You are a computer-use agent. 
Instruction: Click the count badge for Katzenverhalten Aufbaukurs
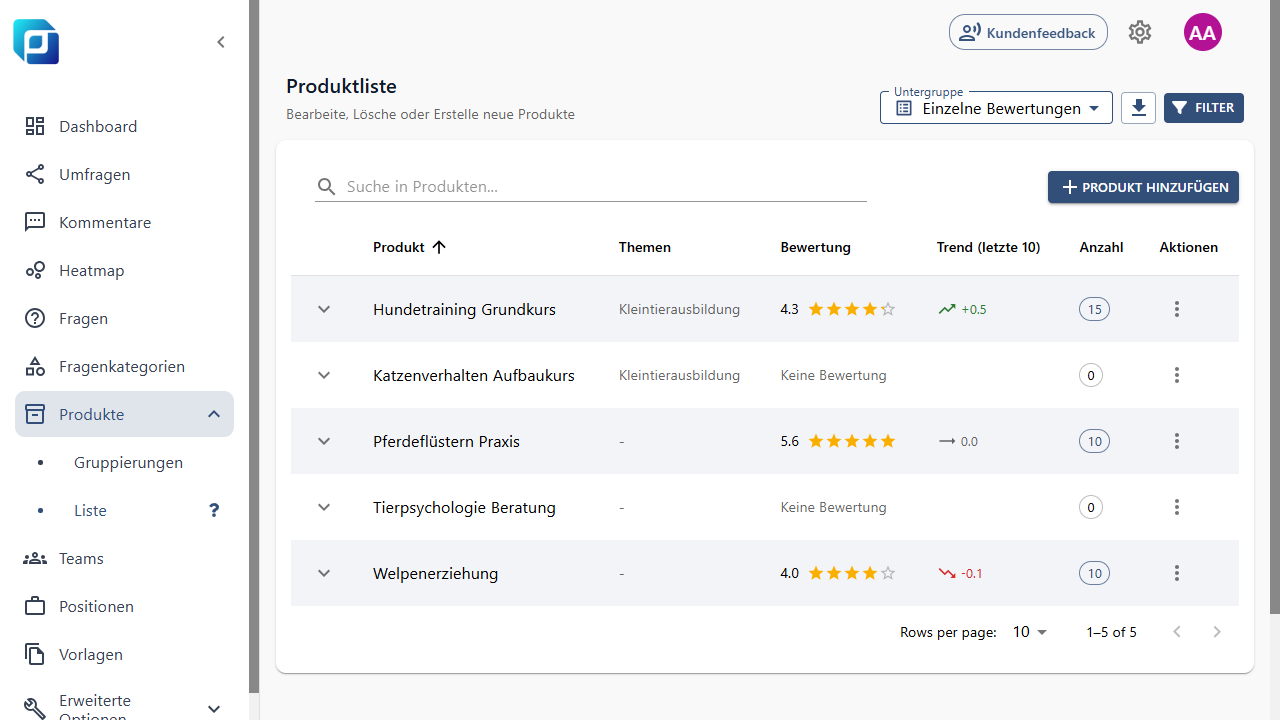1091,375
